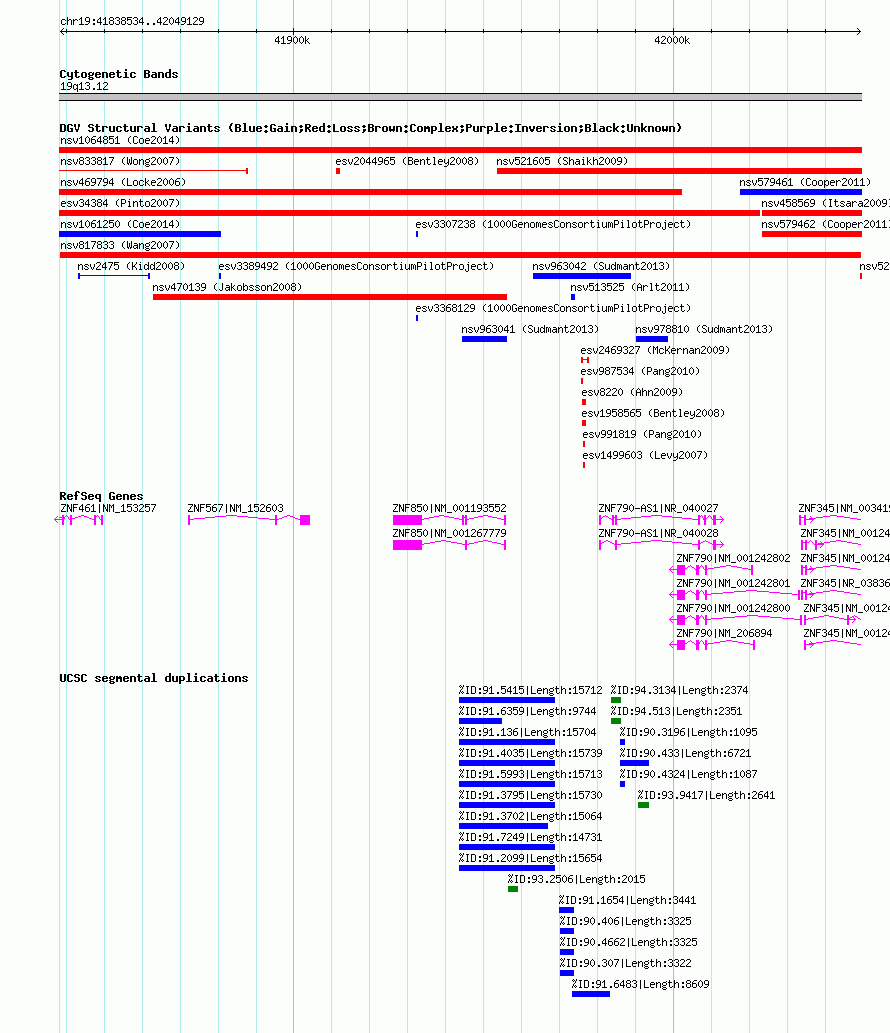The image size is (890, 1033).
Task: Select esv3307238 1000Genomes variant label
Action: tap(553, 225)
